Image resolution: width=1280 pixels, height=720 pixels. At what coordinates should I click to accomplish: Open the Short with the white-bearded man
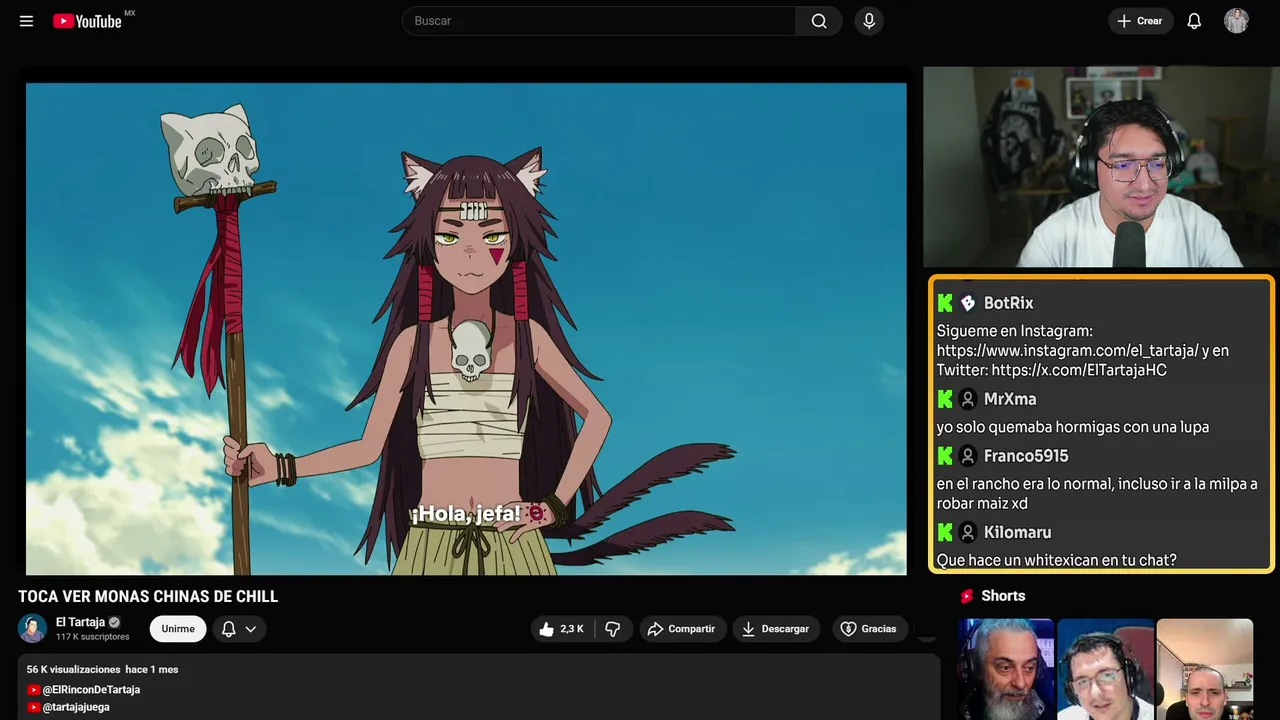(1006, 669)
